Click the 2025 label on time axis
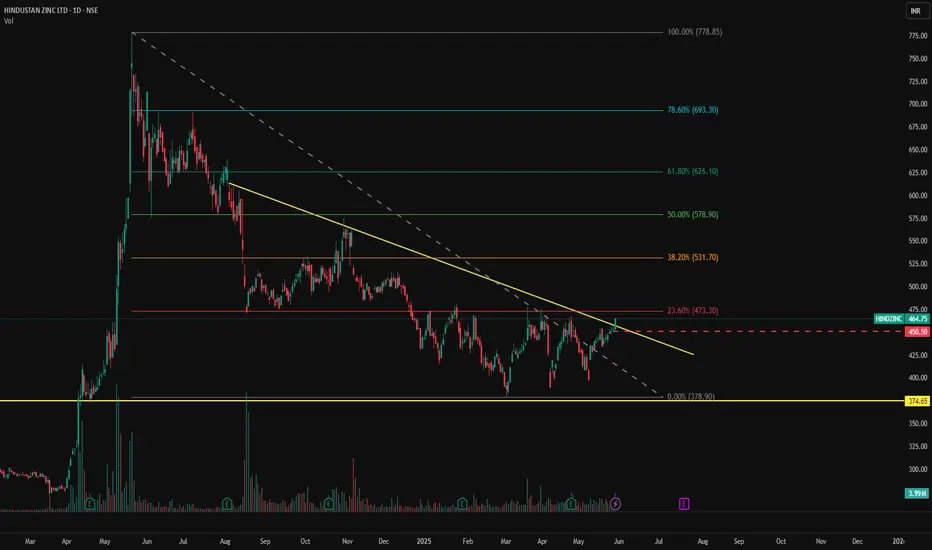This screenshot has width=932, height=550. (424, 541)
